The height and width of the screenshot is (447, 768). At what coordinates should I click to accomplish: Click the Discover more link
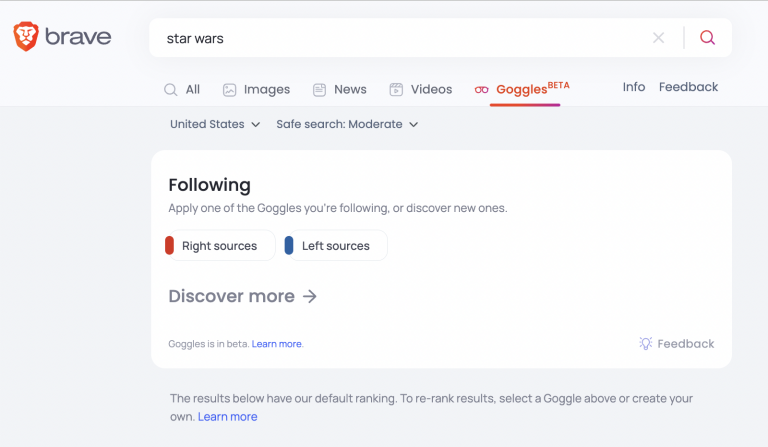pyautogui.click(x=243, y=296)
